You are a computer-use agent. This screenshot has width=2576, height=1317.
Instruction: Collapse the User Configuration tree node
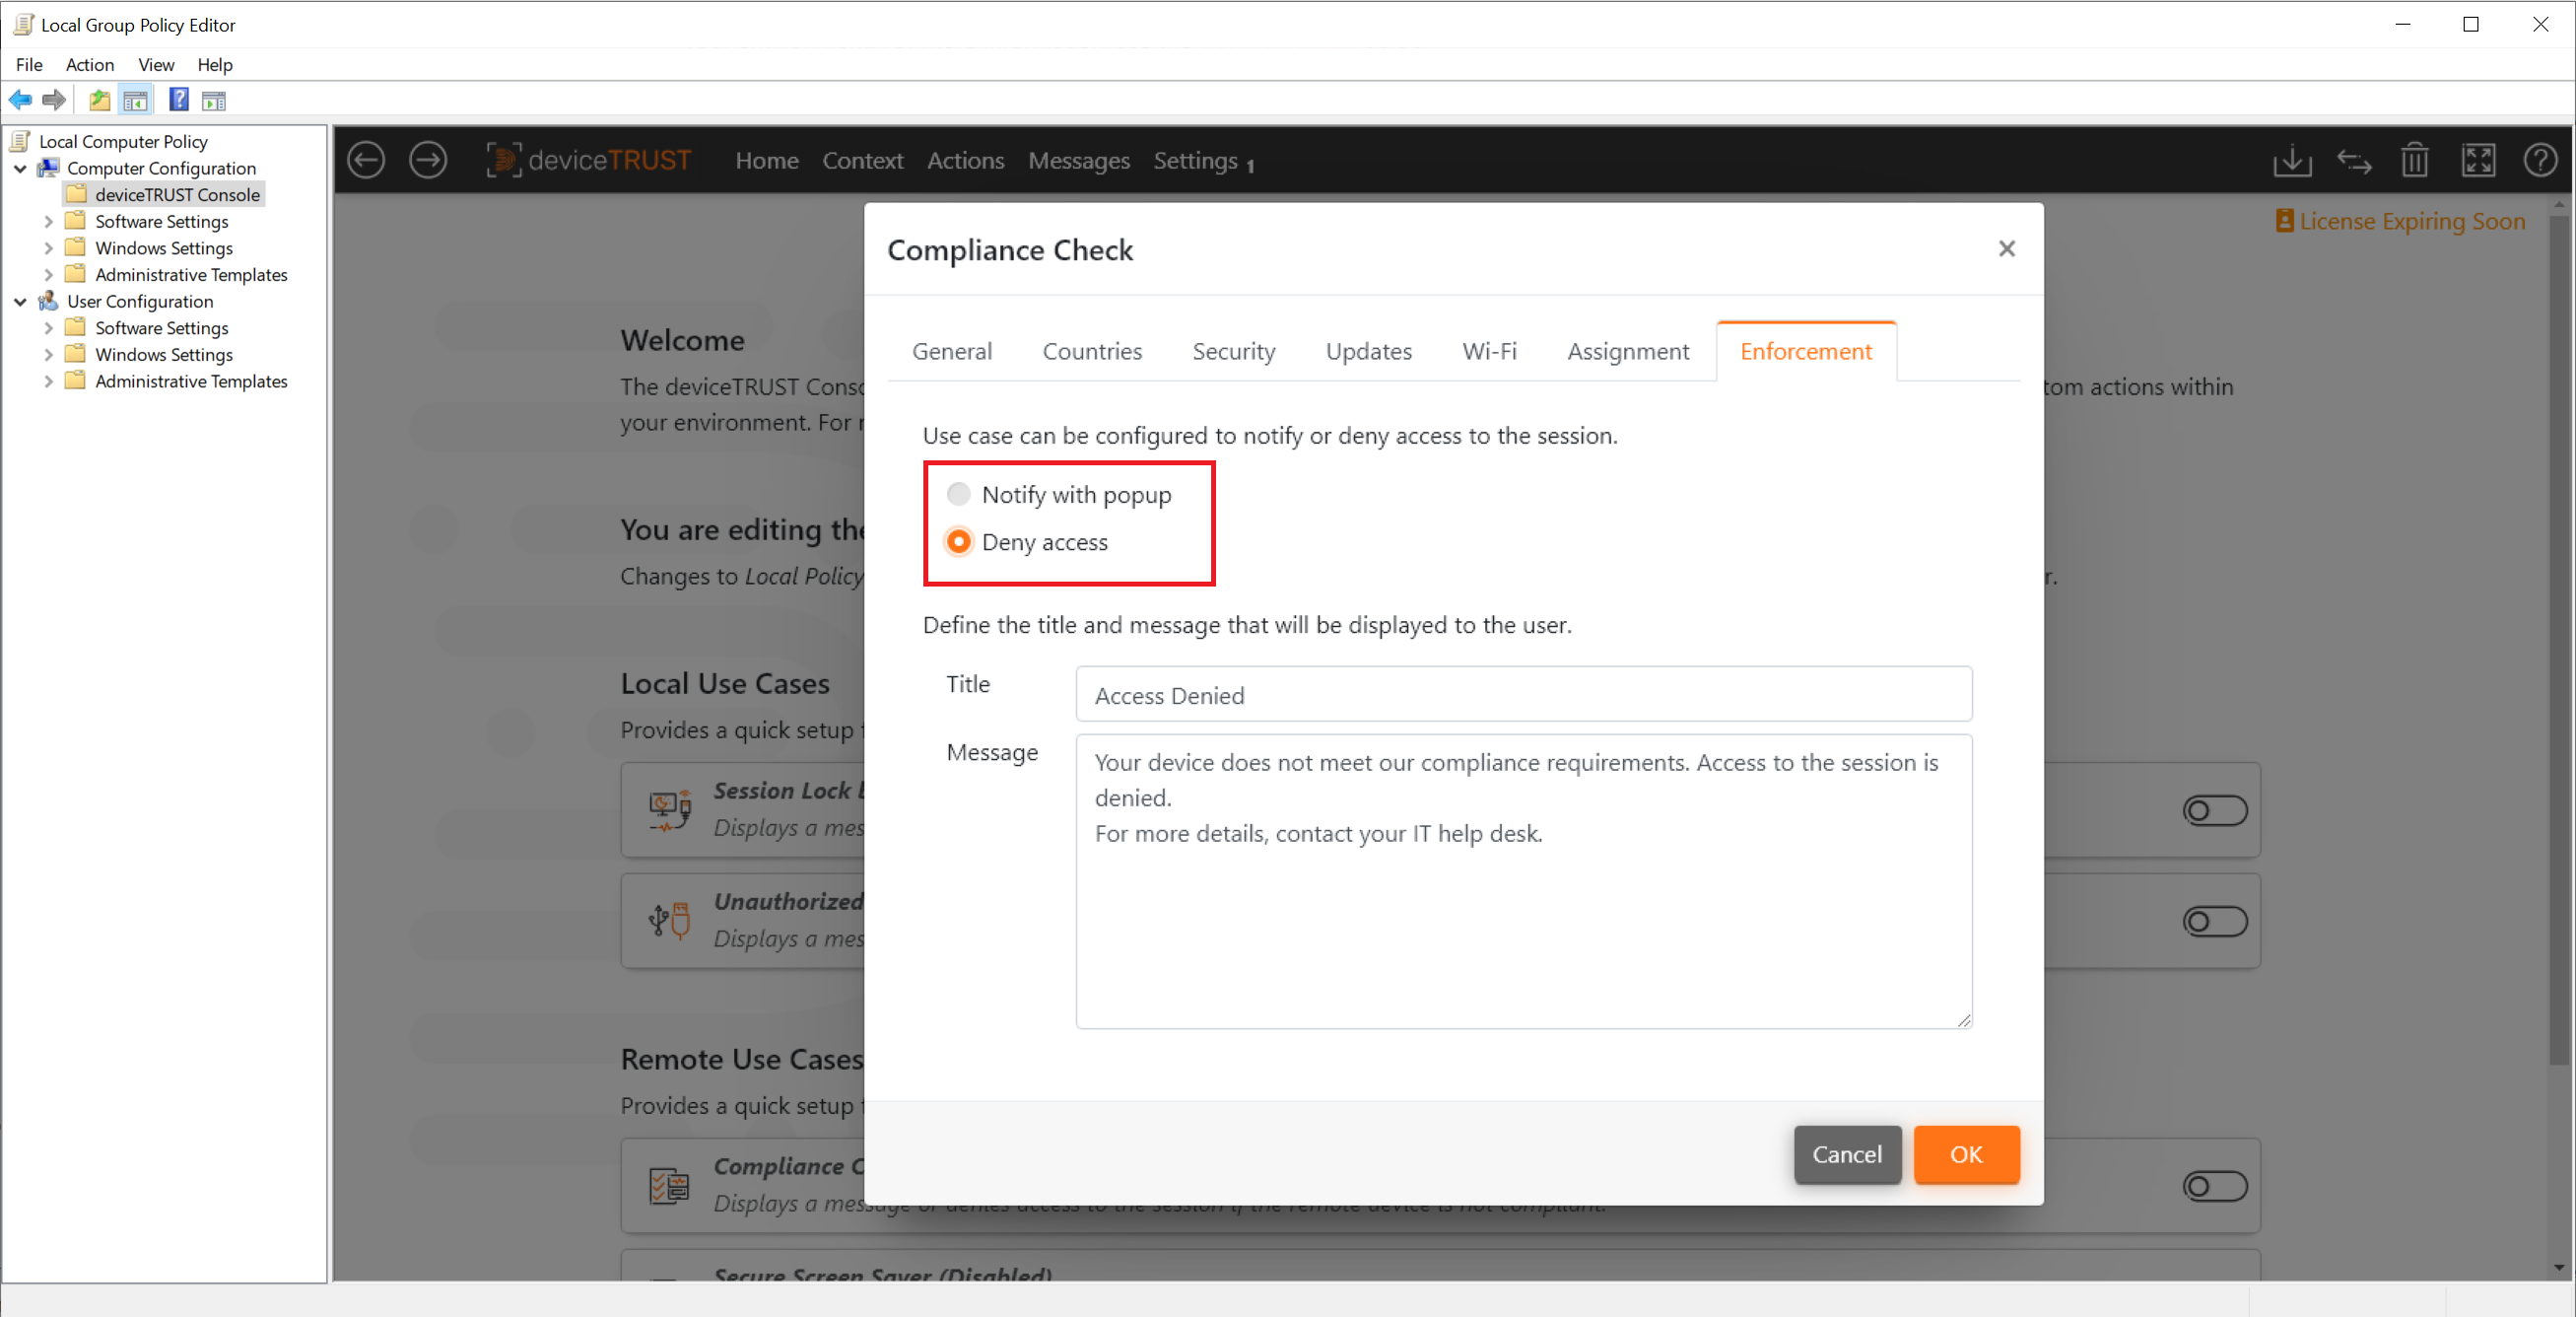point(20,301)
